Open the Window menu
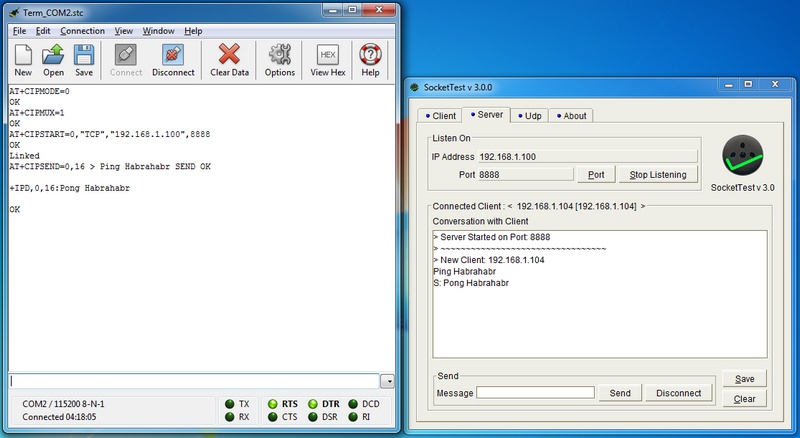Screen dimensions: 800x438 tap(158, 31)
